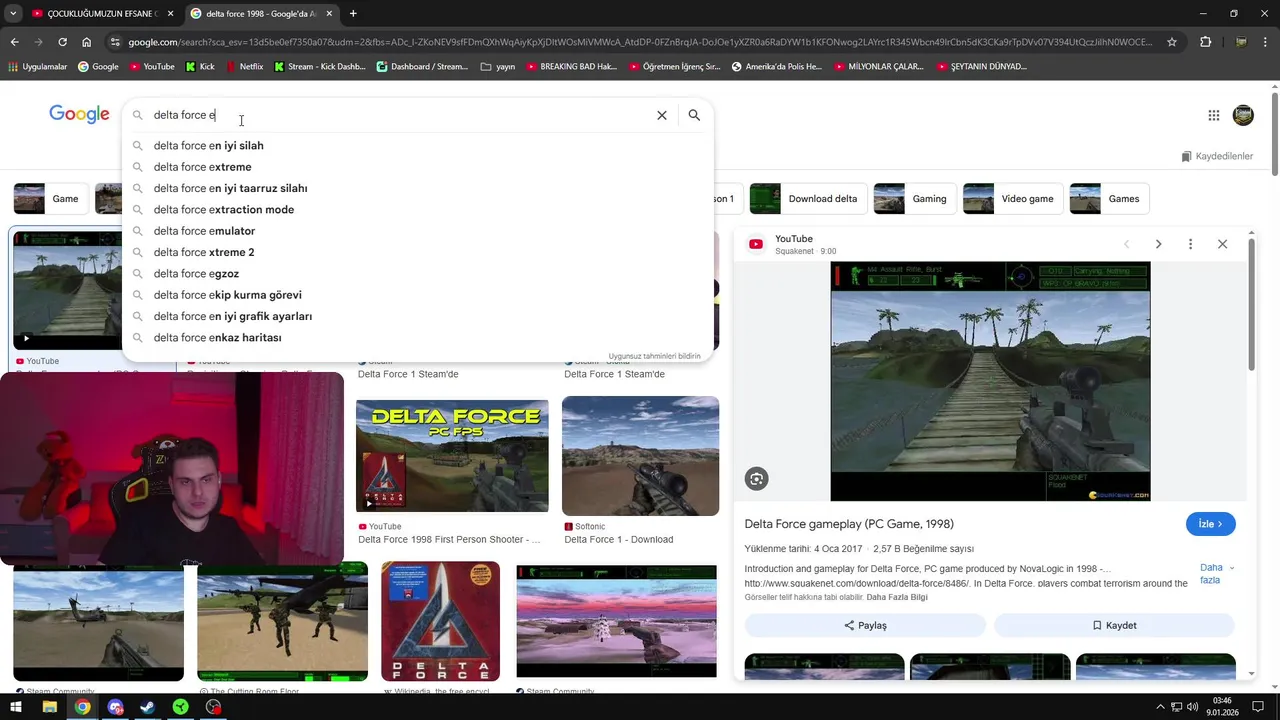Open the Delta Force PC FPS thumbnail
Image resolution: width=1280 pixels, height=720 pixels.
pos(452,456)
